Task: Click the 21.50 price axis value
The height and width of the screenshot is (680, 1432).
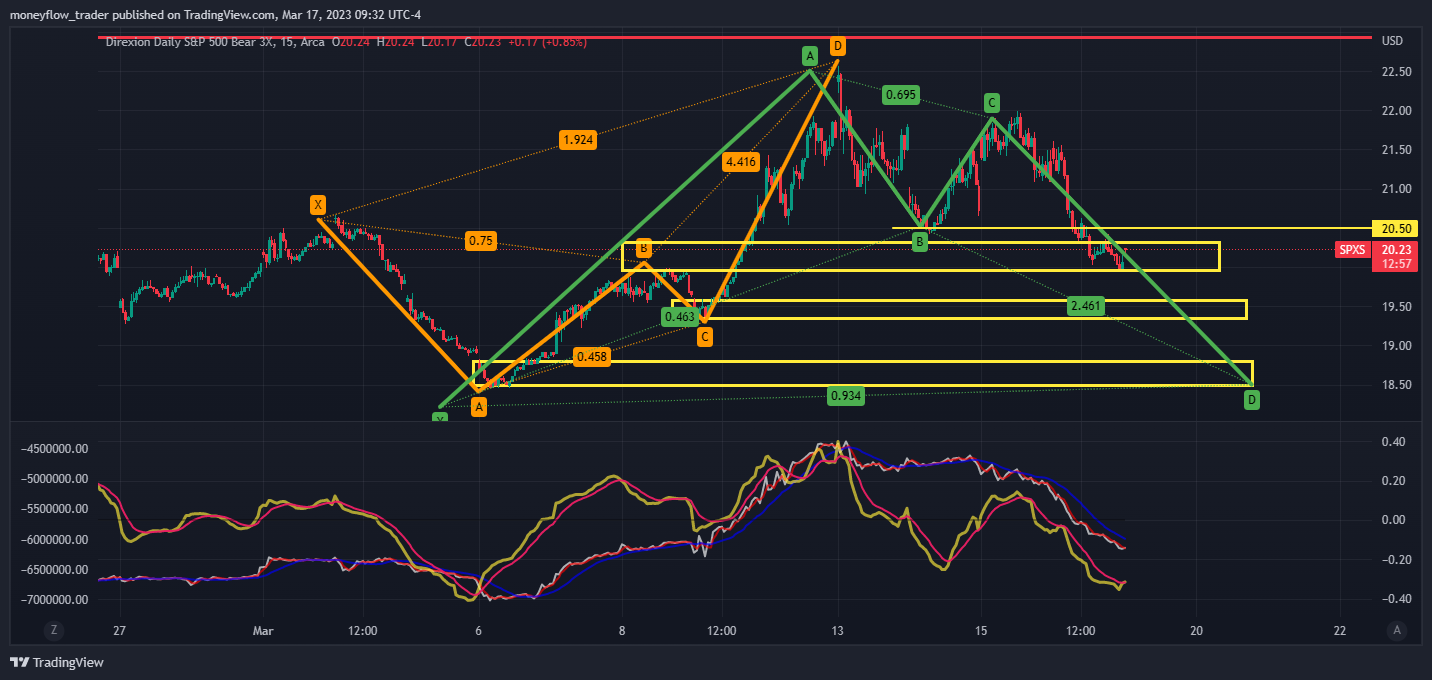Action: pyautogui.click(x=1396, y=150)
